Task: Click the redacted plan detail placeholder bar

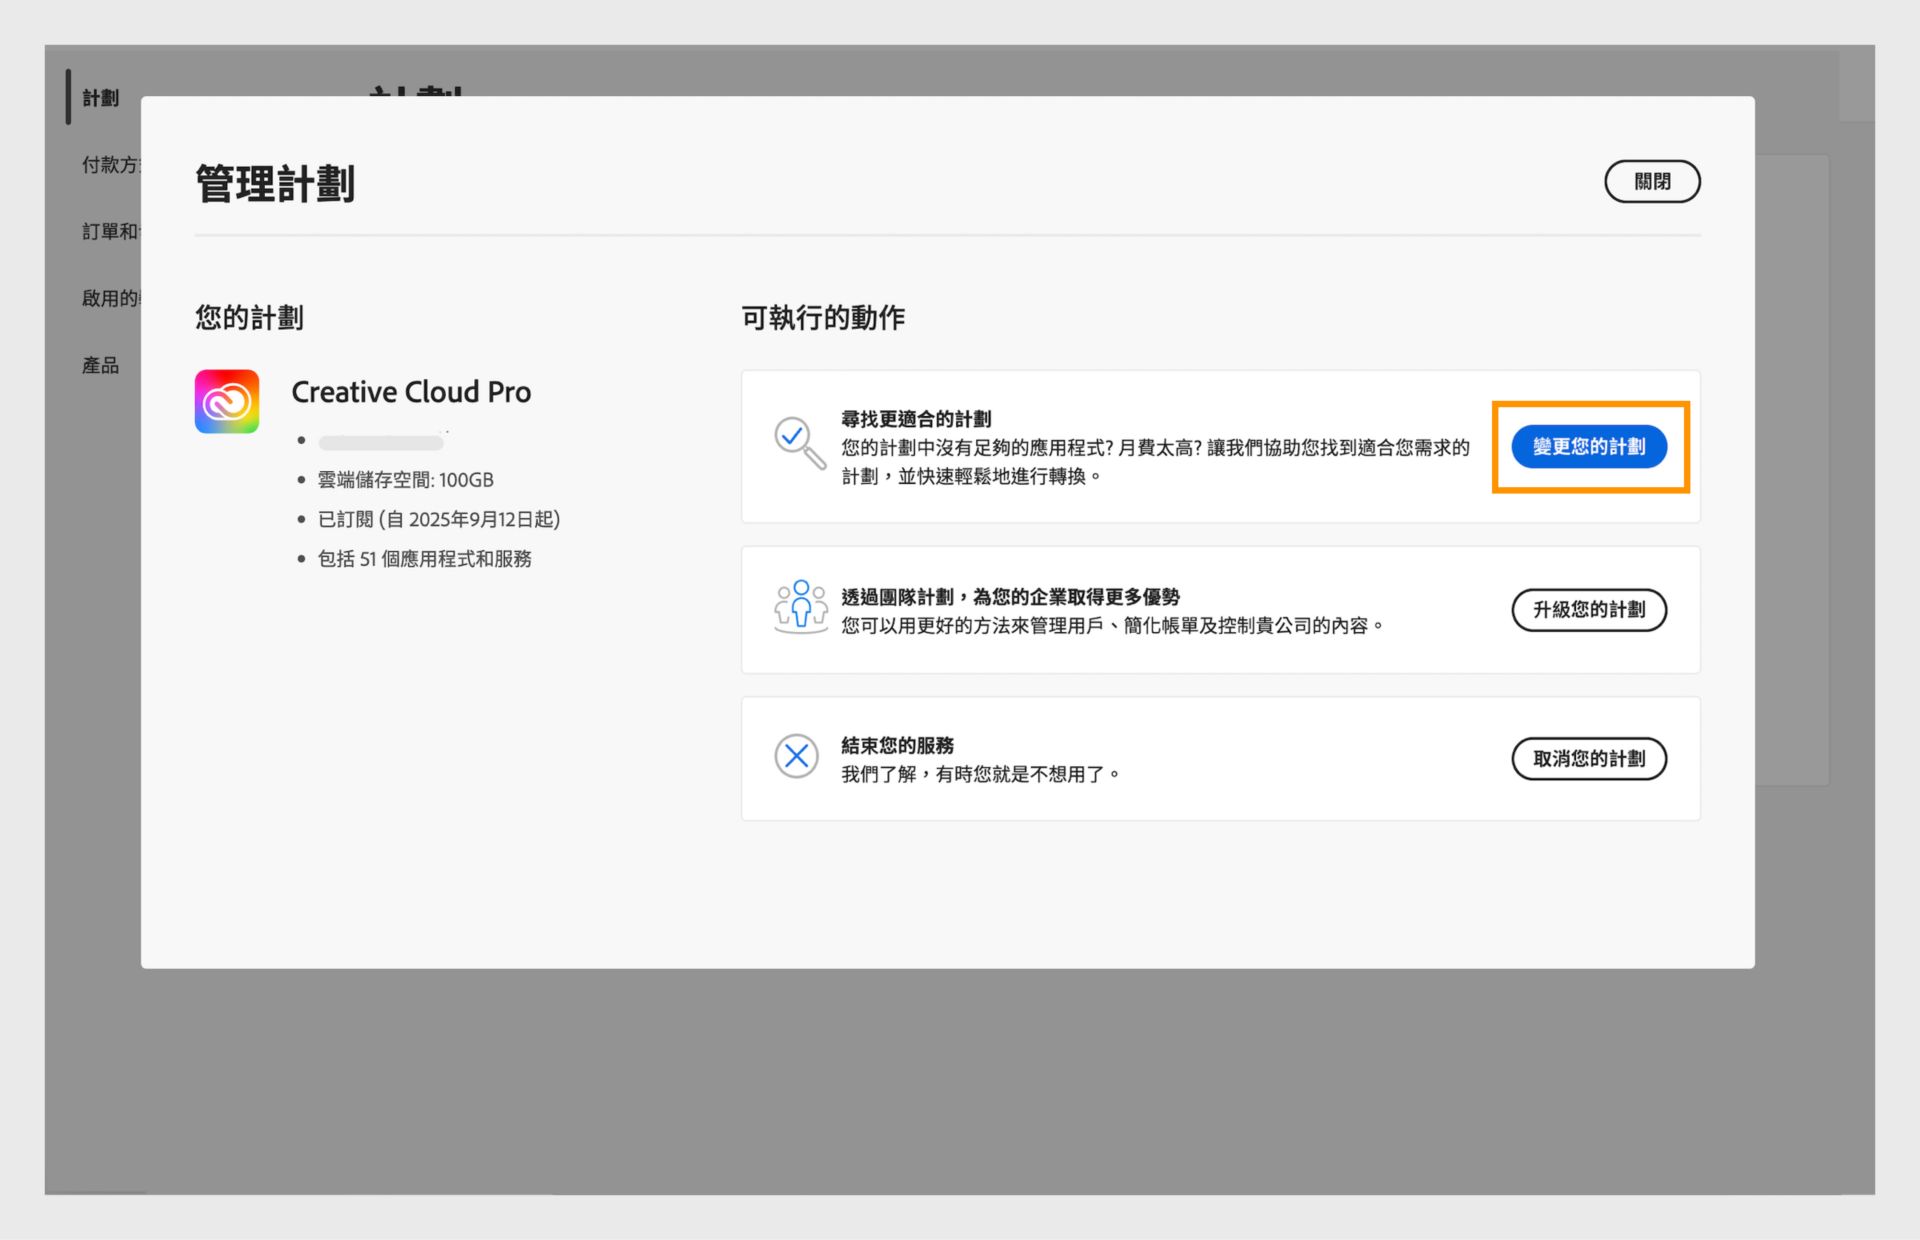Action: pos(380,441)
